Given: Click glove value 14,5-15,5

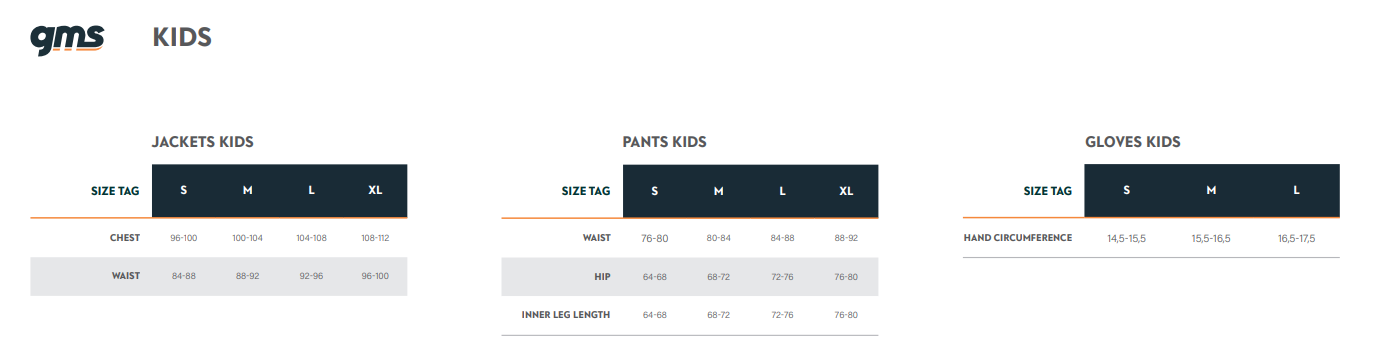Looking at the screenshot, I should [1126, 239].
